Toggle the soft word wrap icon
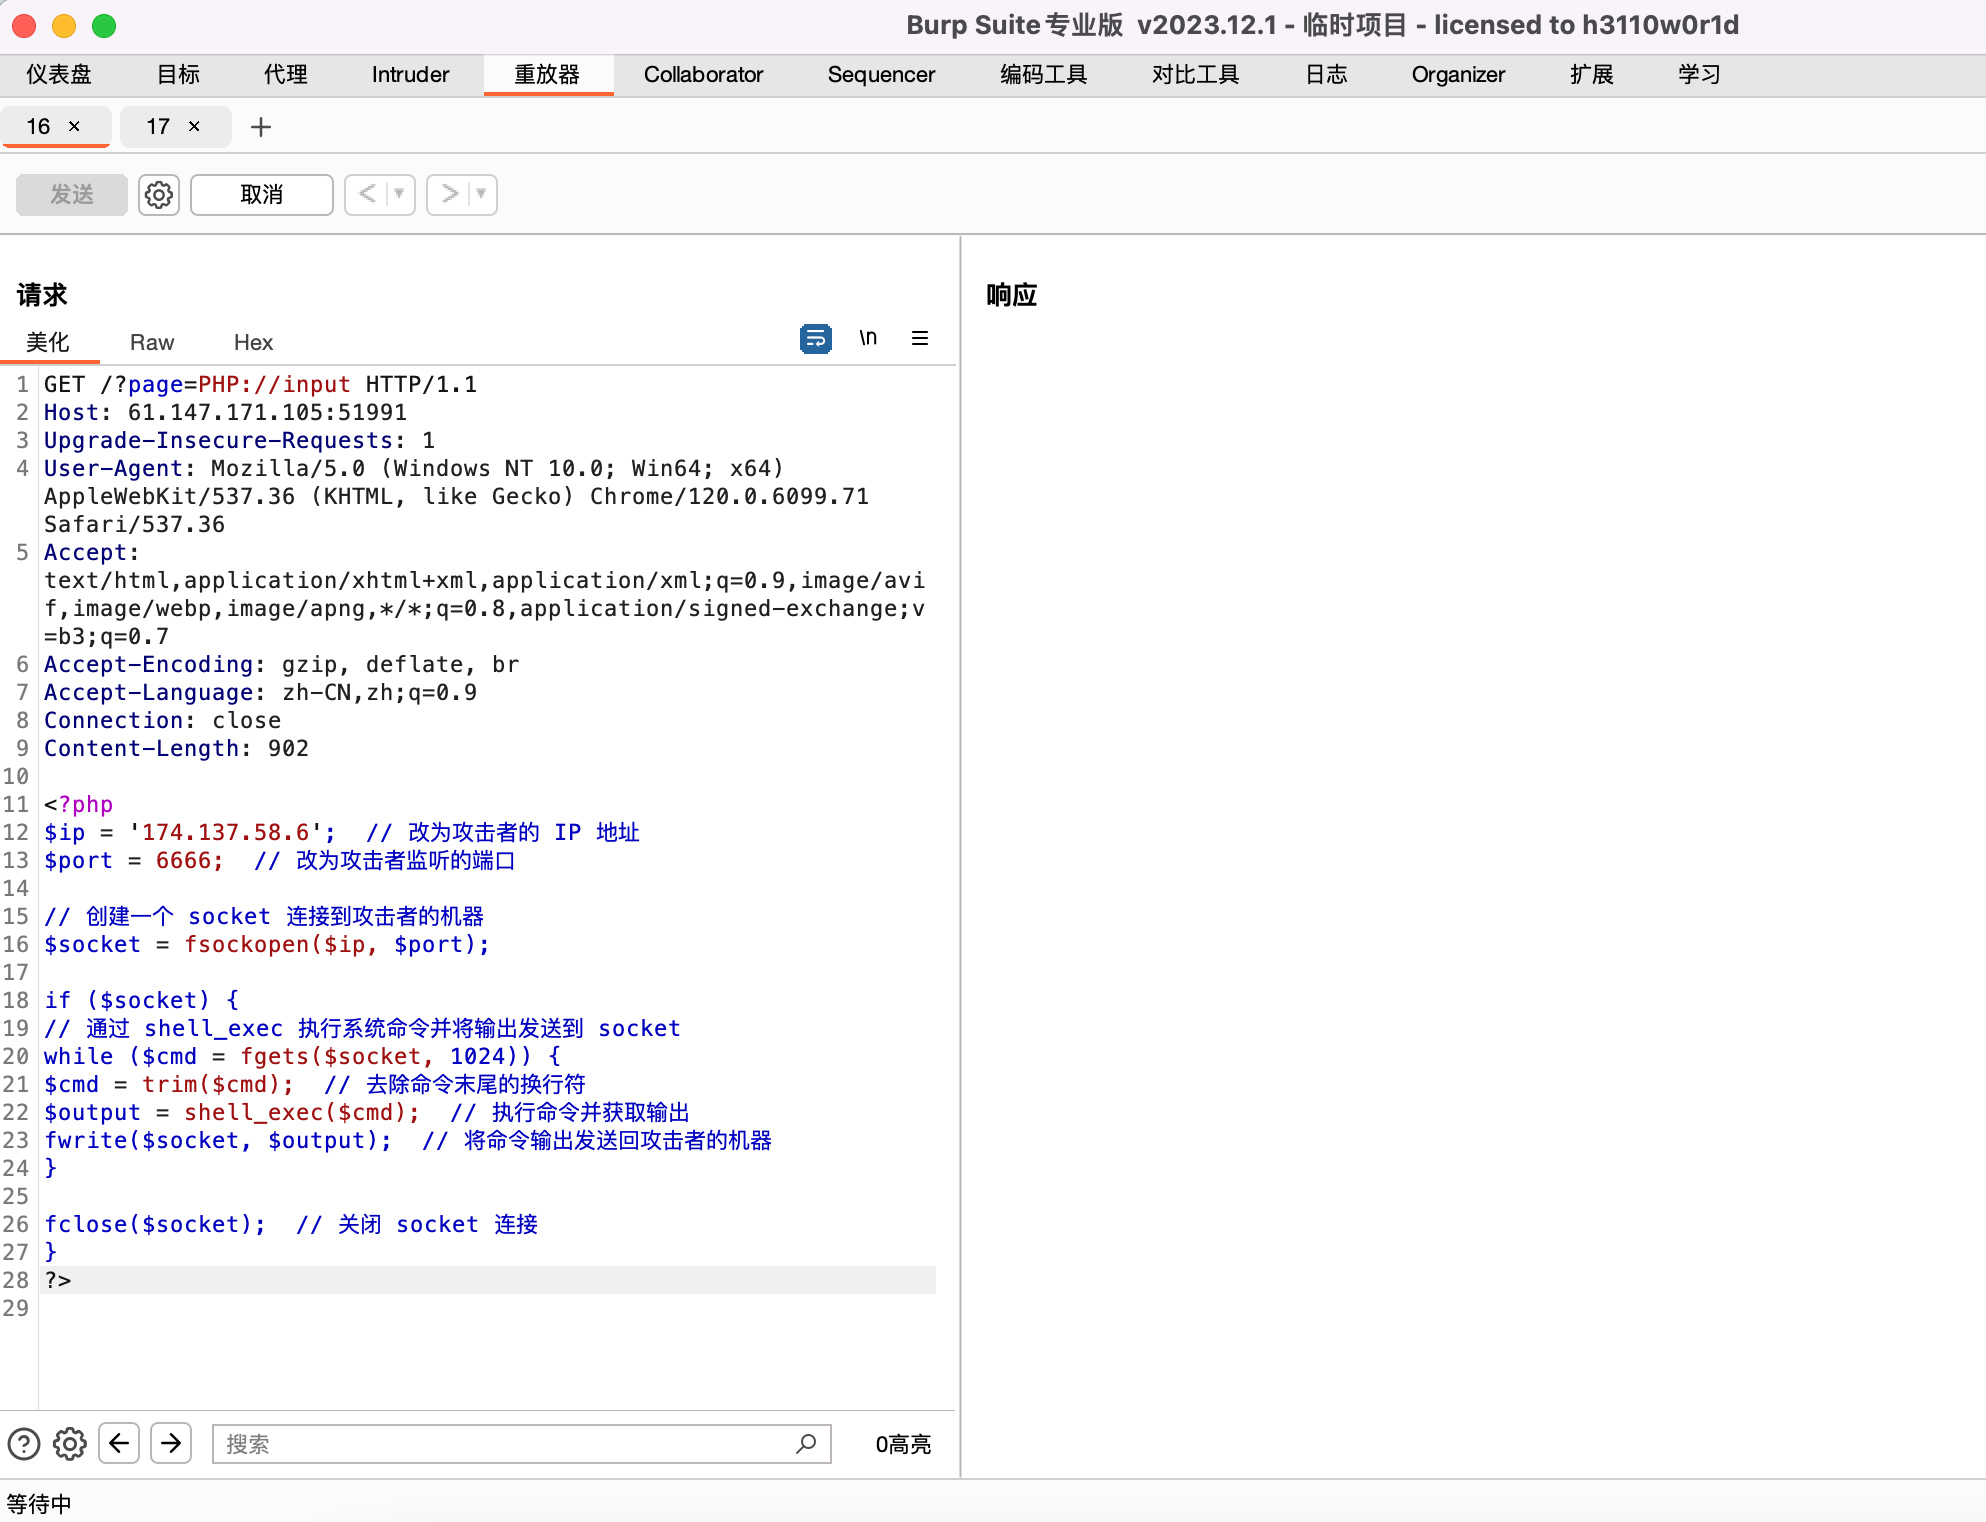 (816, 339)
